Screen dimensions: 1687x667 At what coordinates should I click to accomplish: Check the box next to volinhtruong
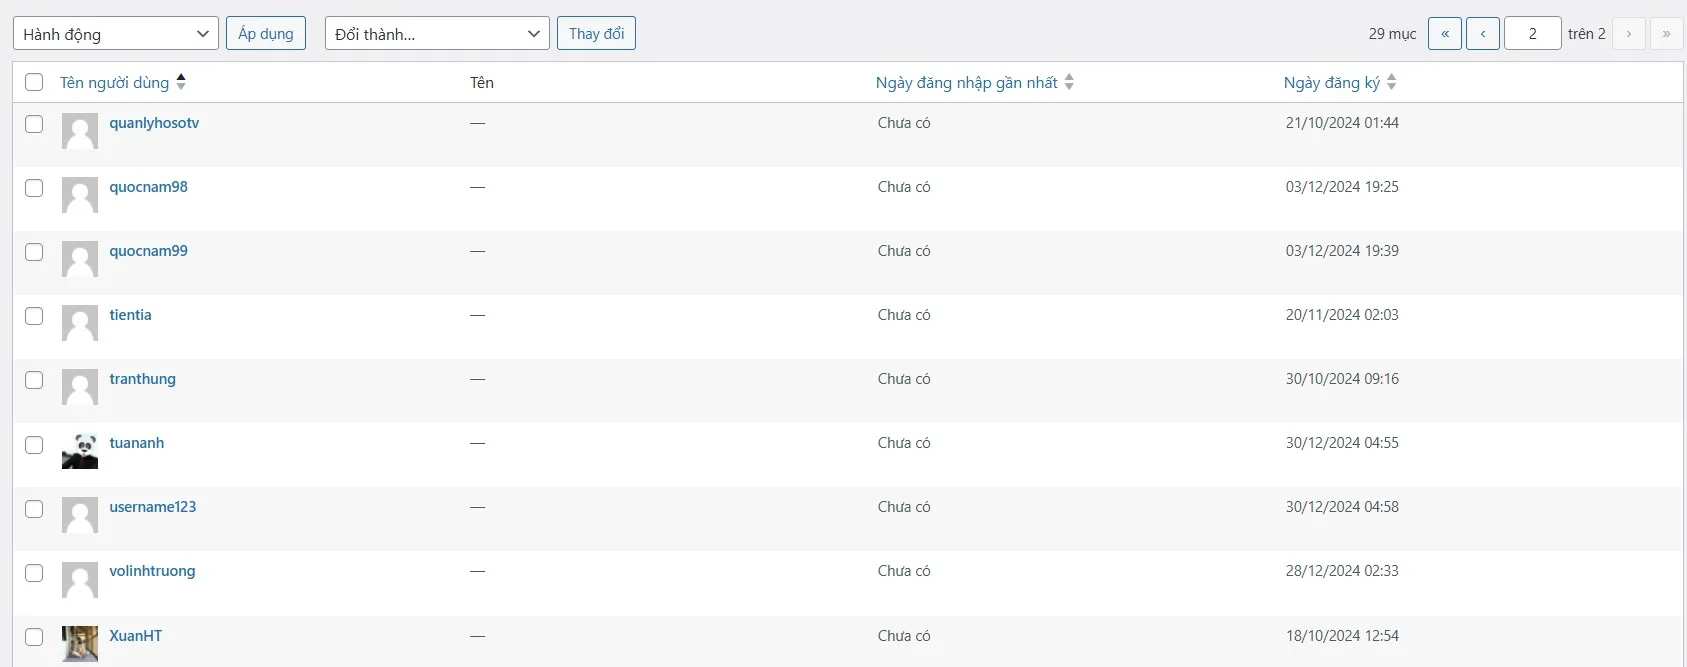click(x=34, y=573)
